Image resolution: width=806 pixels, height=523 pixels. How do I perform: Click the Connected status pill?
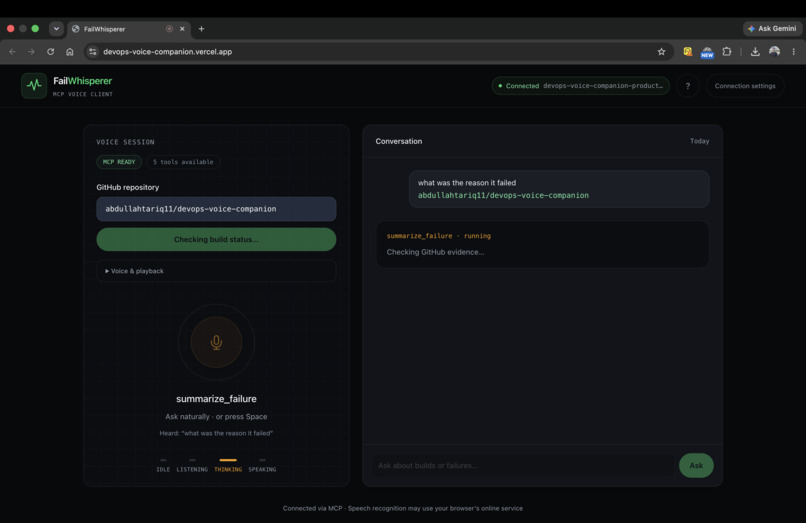coord(581,86)
